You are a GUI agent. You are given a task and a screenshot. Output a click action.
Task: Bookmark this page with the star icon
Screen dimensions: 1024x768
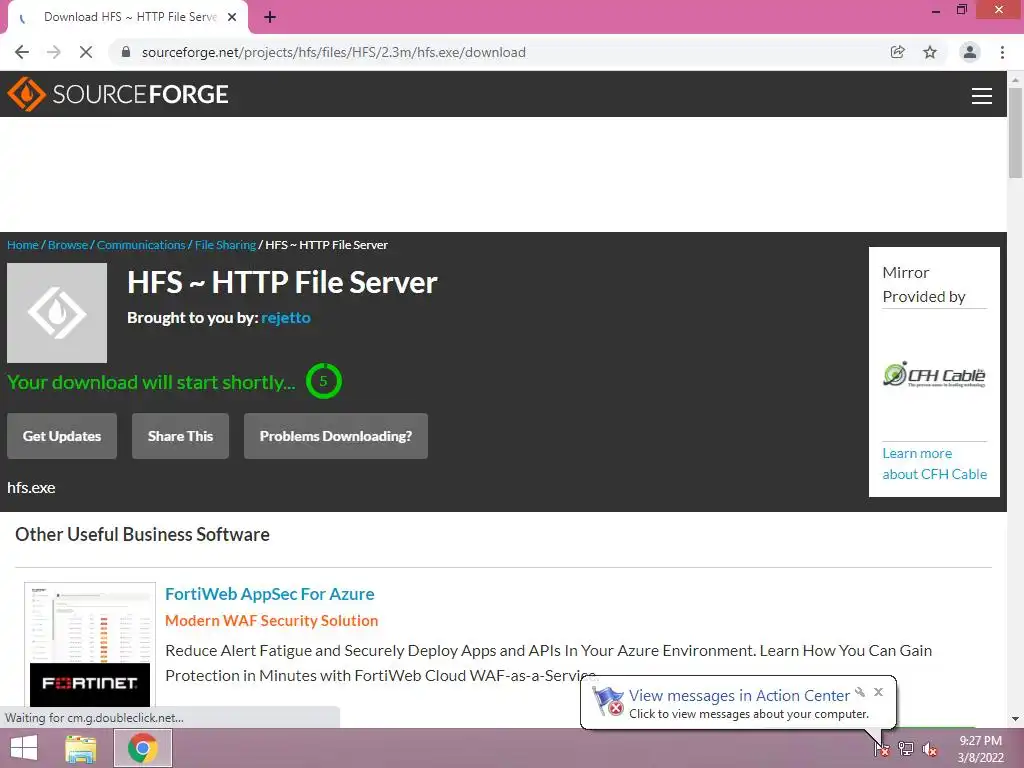[930, 52]
